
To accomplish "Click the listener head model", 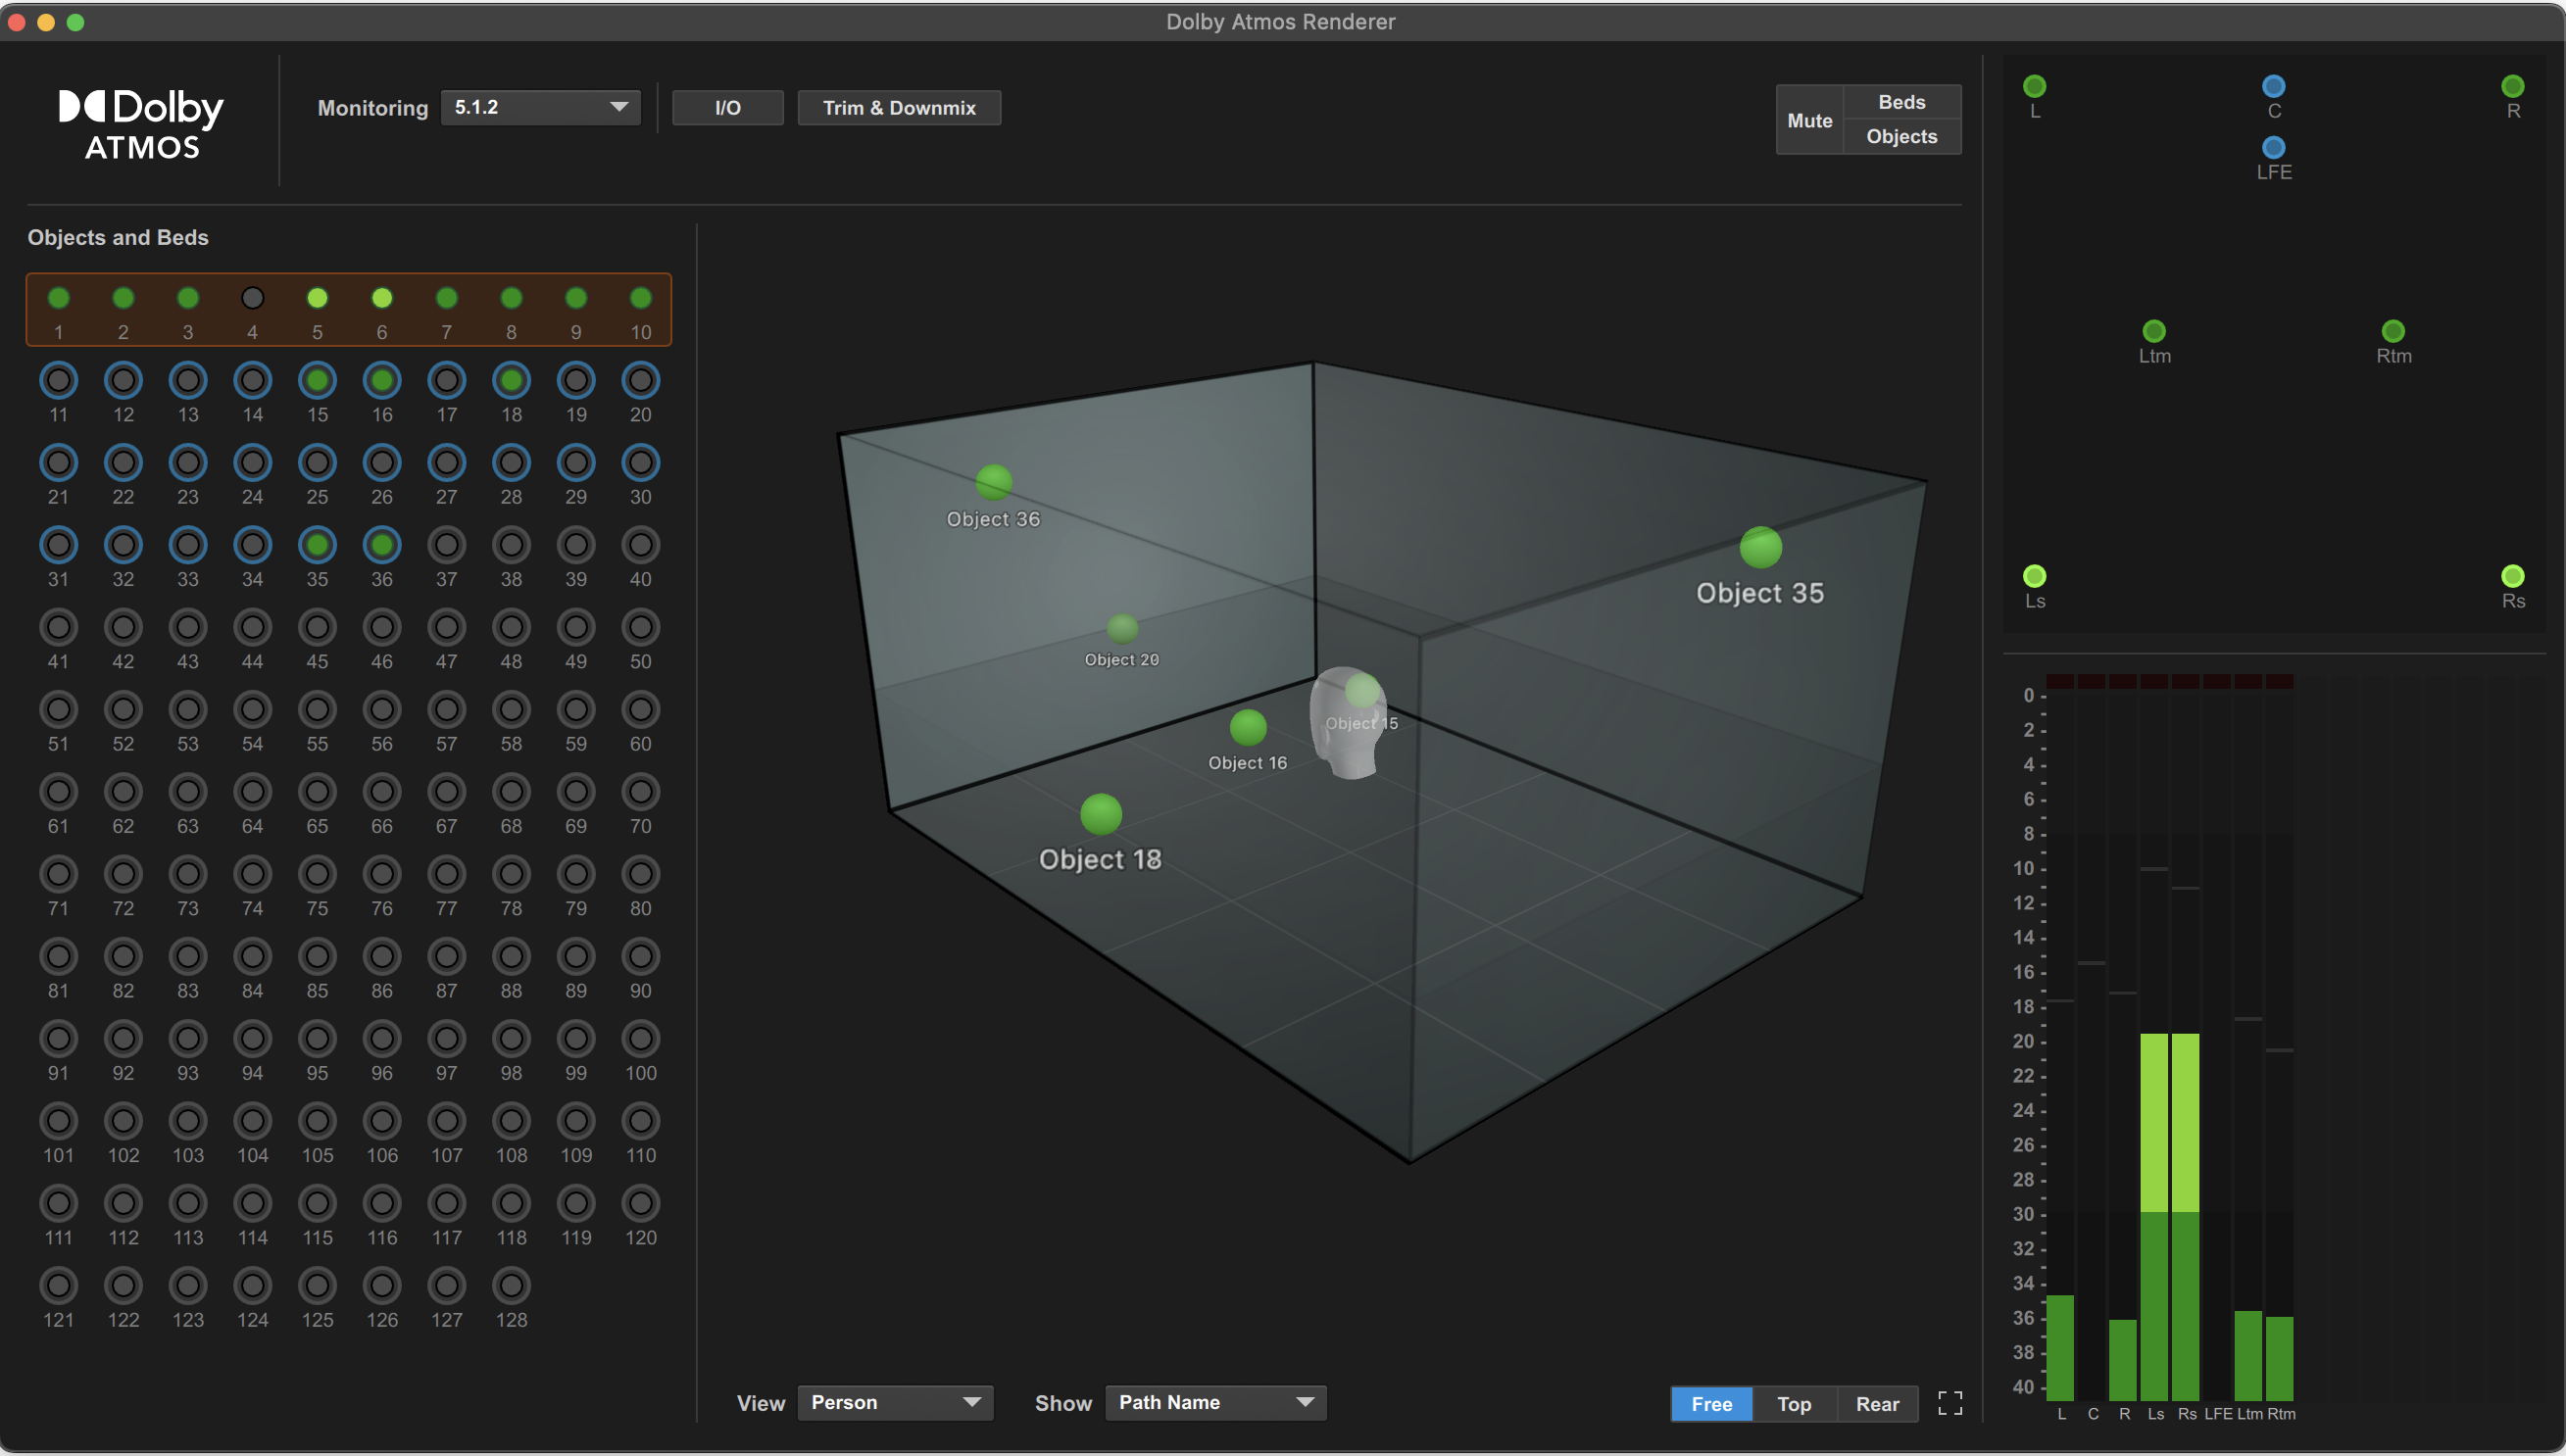I will coord(1348,725).
